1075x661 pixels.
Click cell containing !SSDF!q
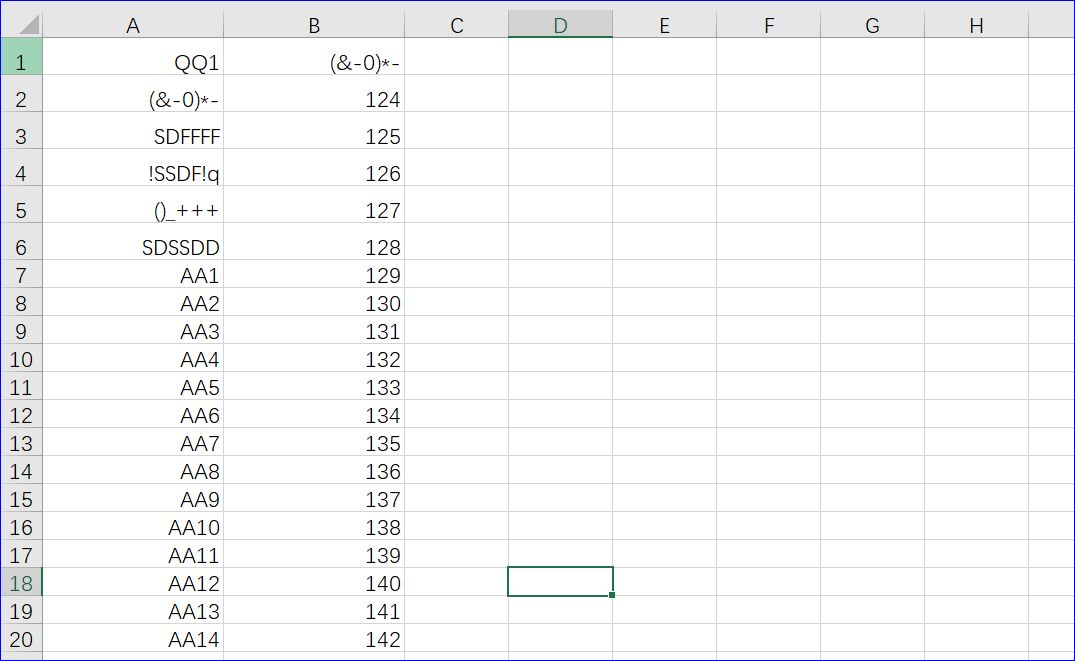click(133, 167)
